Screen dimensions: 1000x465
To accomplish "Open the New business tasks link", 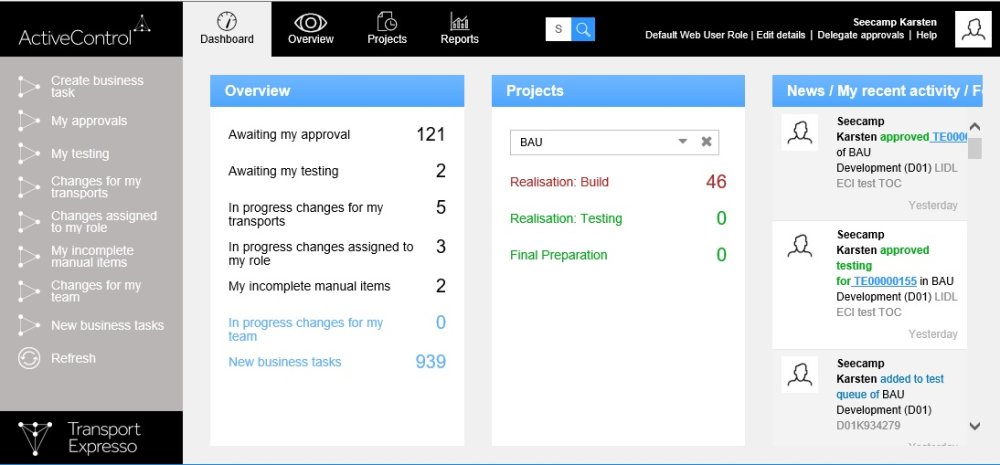I will click(285, 362).
